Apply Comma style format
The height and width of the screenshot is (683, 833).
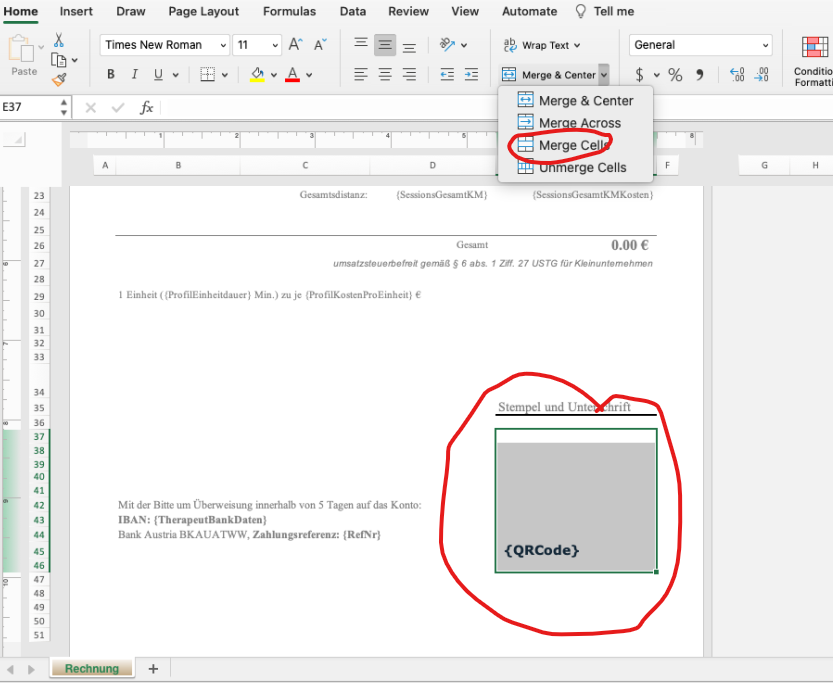tap(700, 75)
